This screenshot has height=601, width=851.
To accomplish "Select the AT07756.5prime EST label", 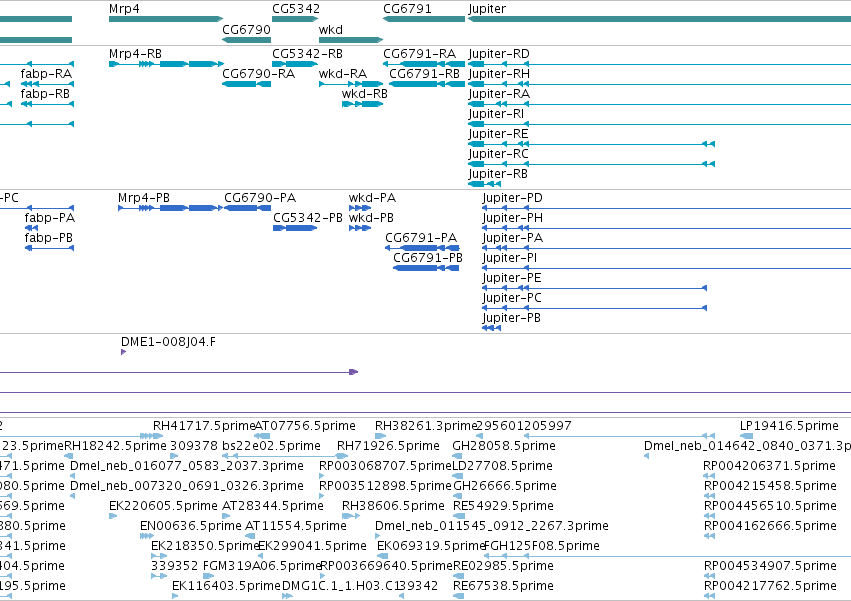I will click(x=305, y=426).
